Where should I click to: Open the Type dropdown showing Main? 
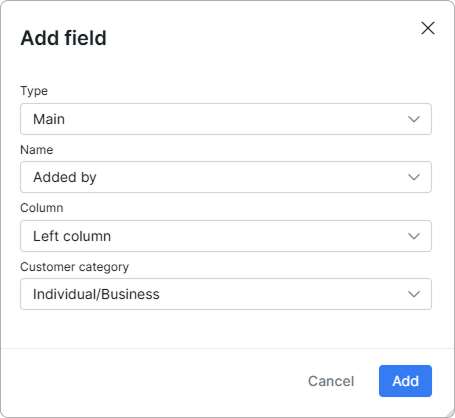click(x=226, y=119)
